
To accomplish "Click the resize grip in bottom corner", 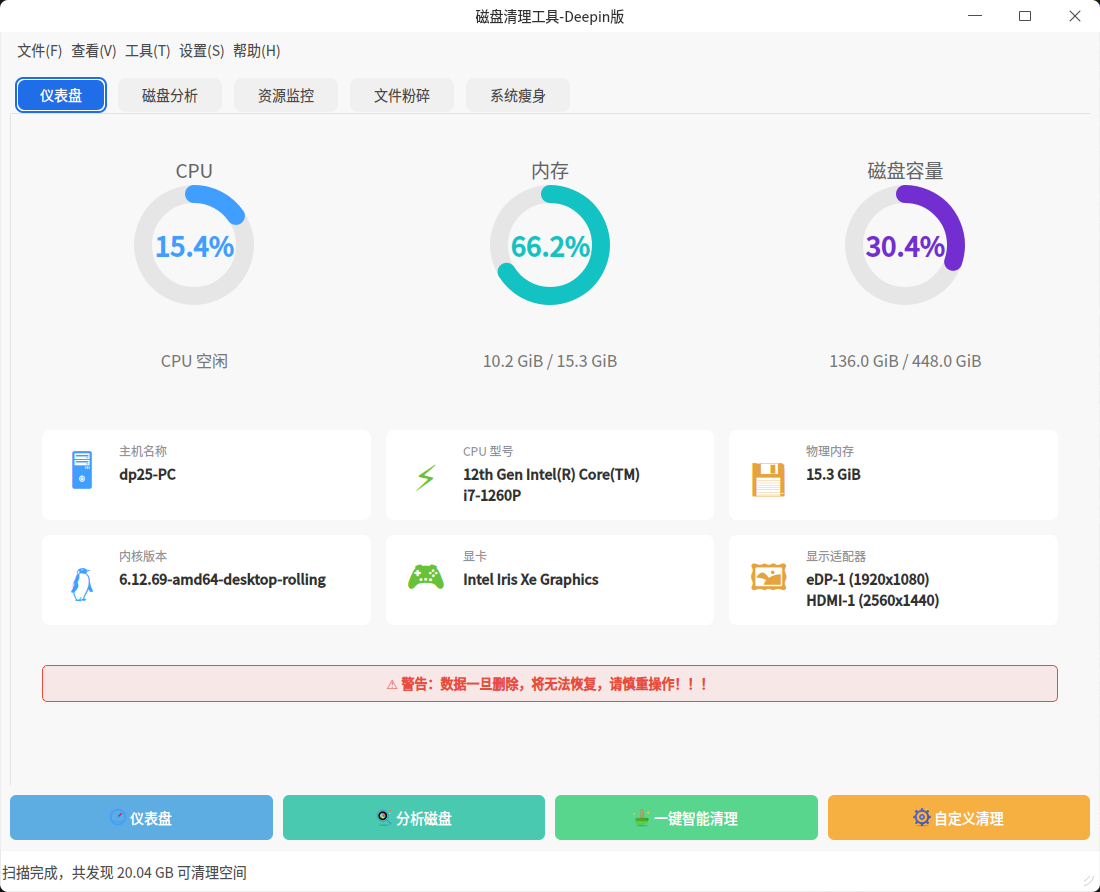I will [x=1088, y=880].
